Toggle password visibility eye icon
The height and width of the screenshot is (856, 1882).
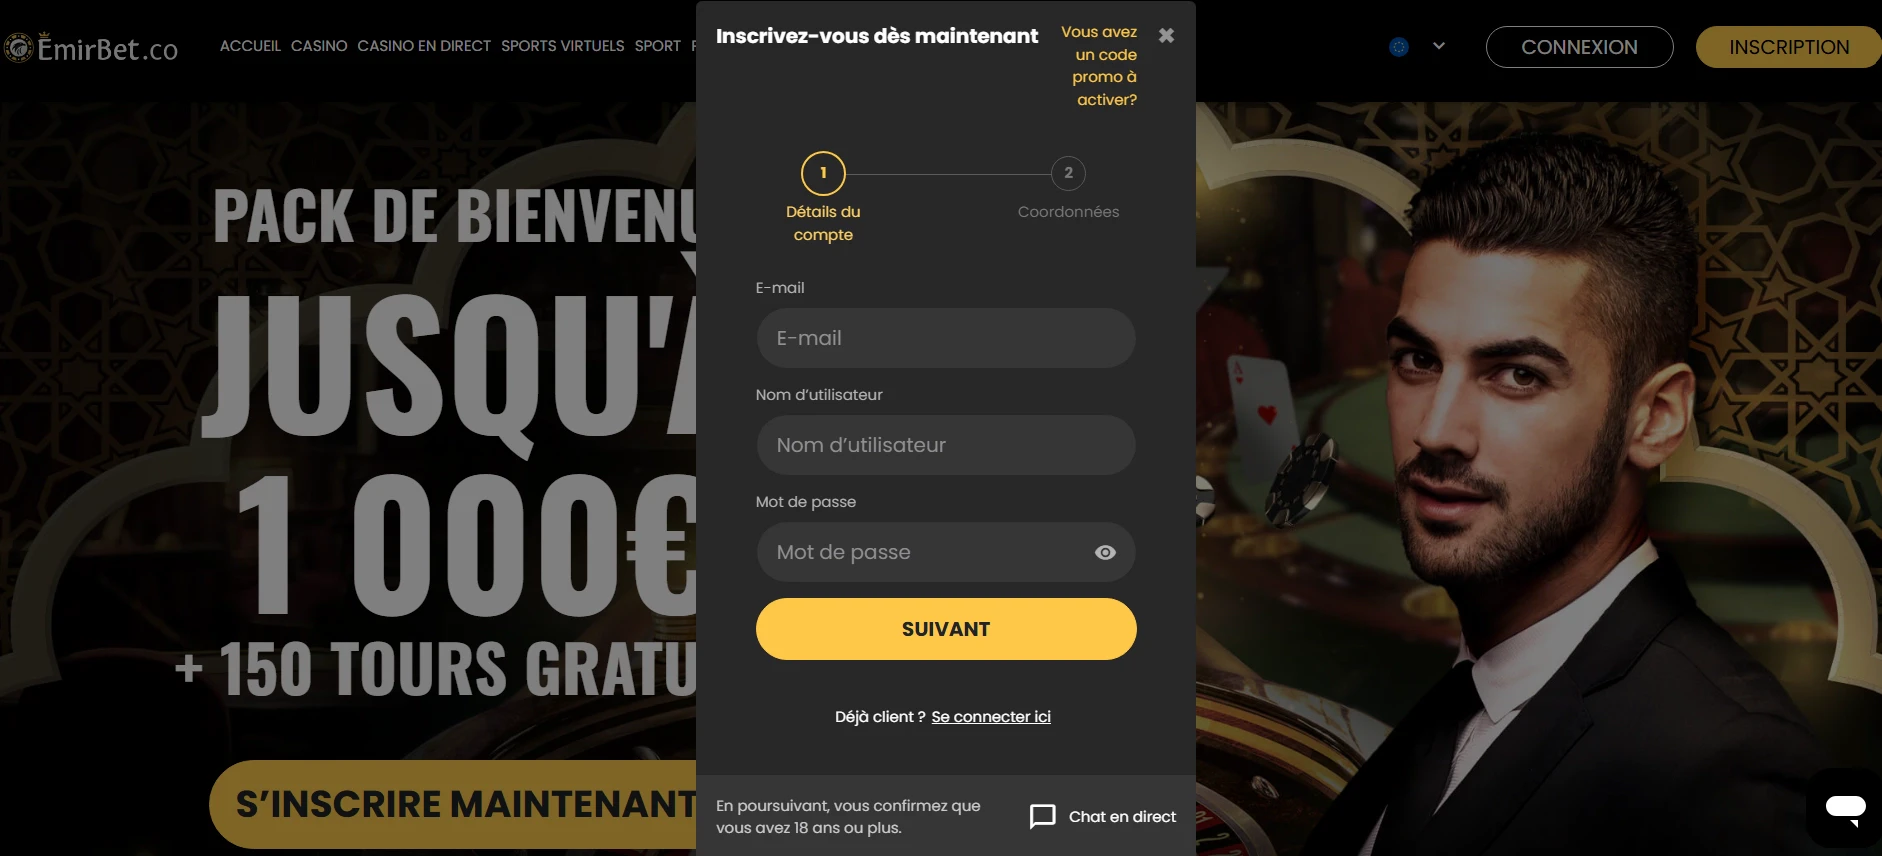pos(1105,552)
